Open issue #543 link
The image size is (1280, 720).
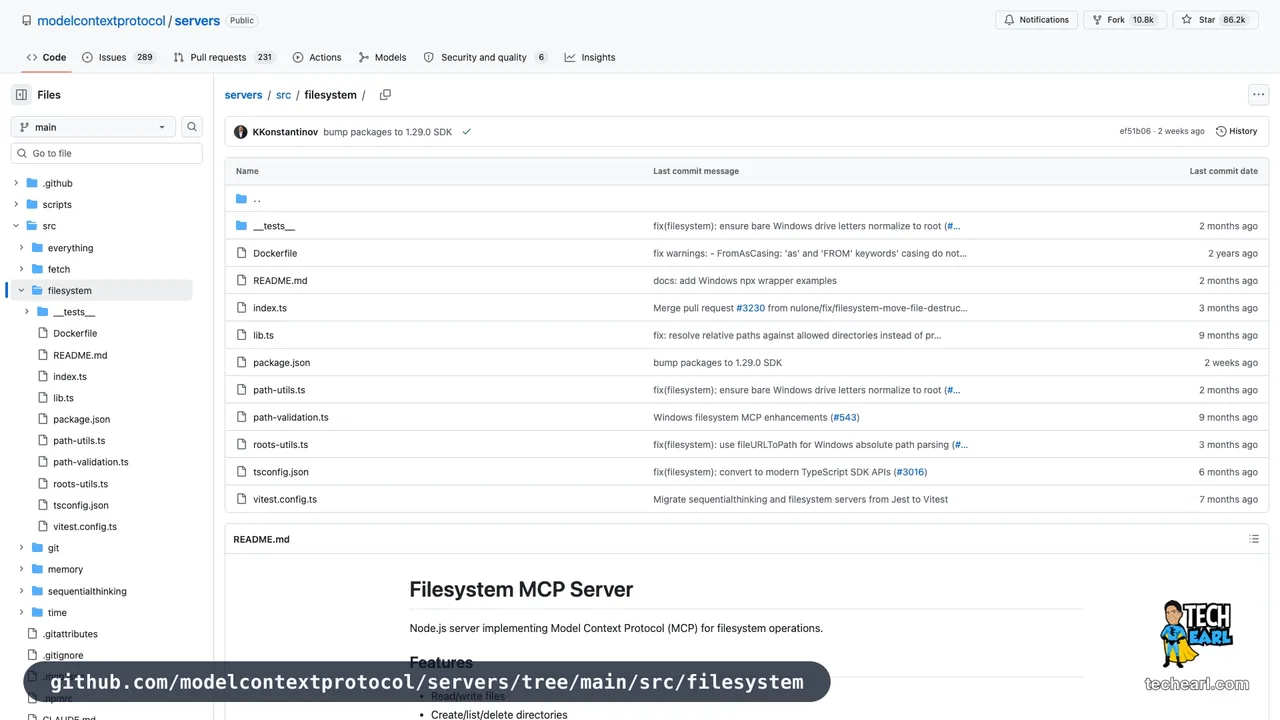pos(844,417)
